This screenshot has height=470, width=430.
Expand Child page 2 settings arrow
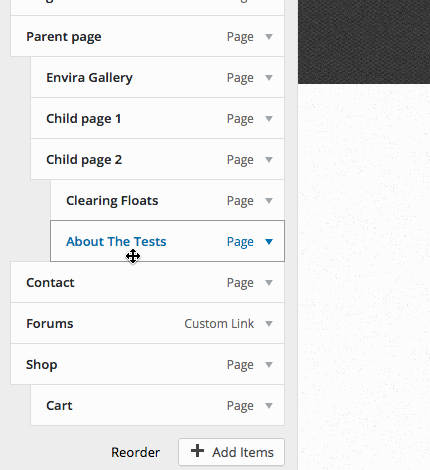tap(269, 159)
